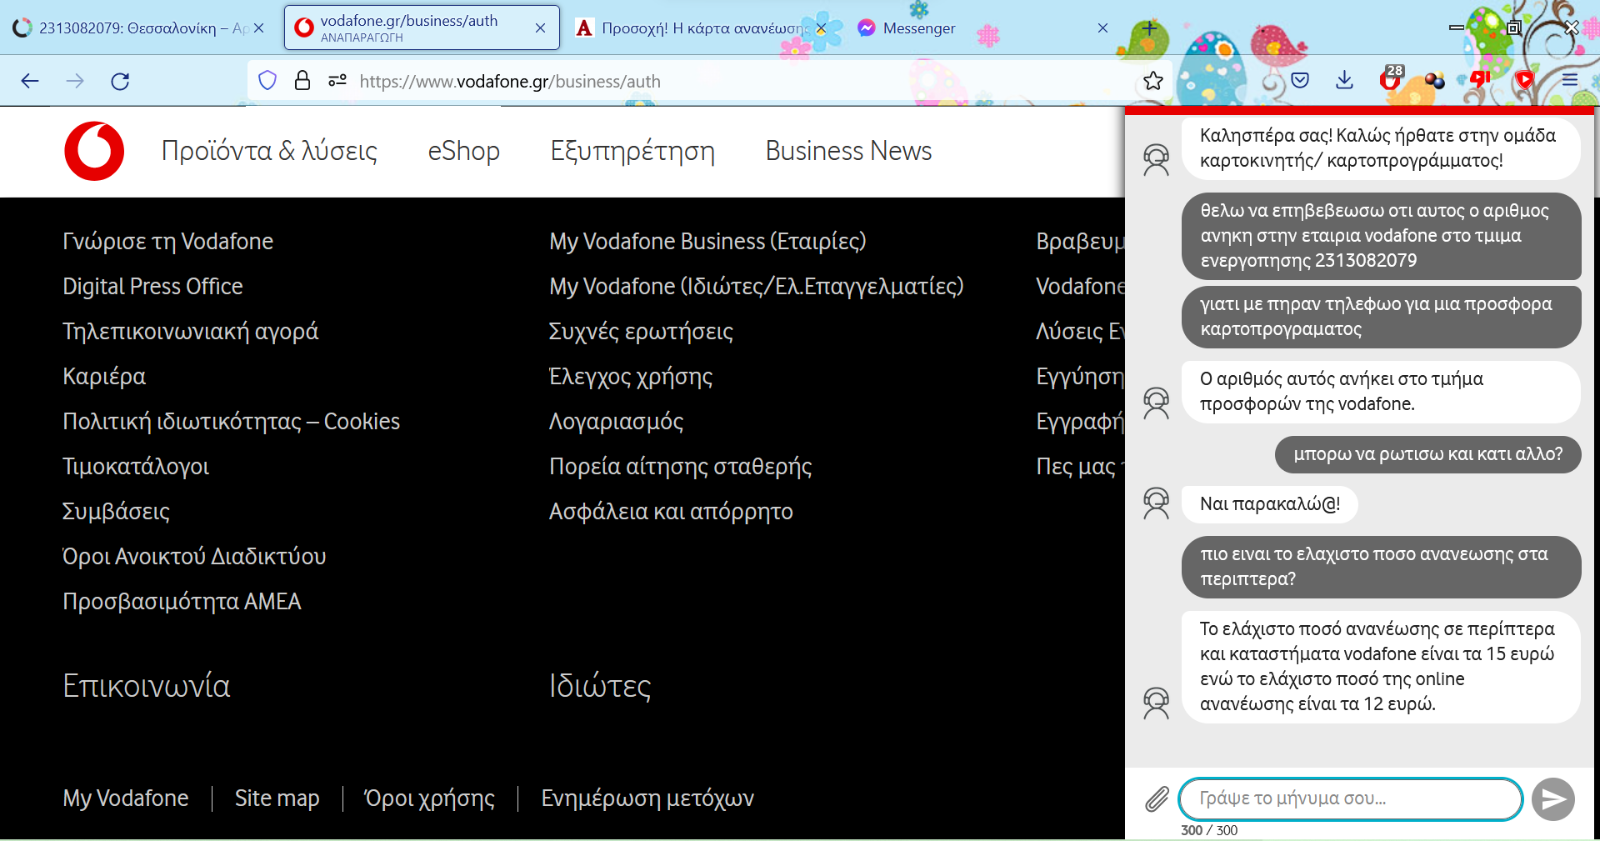Show site security padlock details
Image resolution: width=1600 pixels, height=841 pixels.
[x=302, y=81]
